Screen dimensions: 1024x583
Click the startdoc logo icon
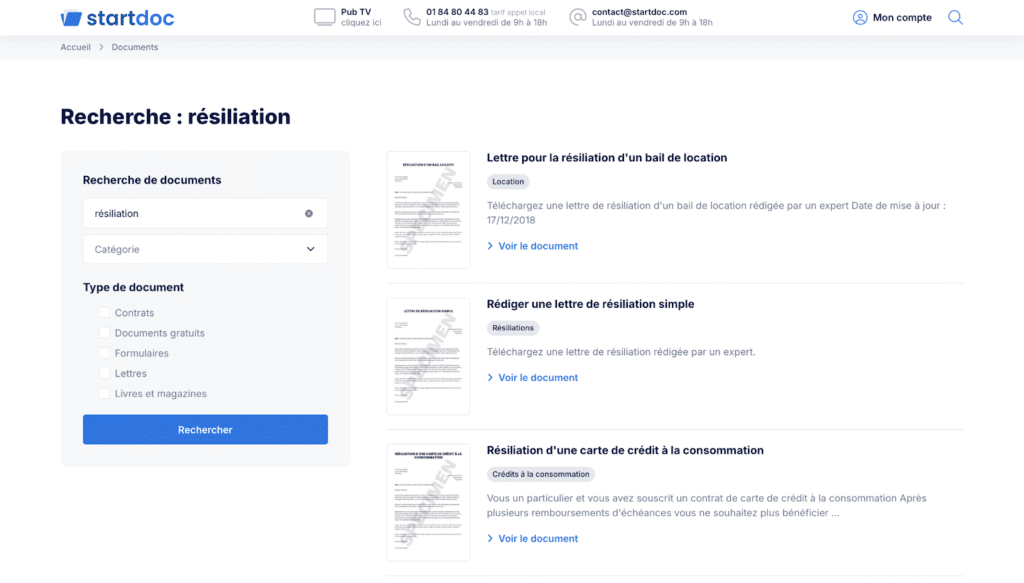[x=71, y=18]
